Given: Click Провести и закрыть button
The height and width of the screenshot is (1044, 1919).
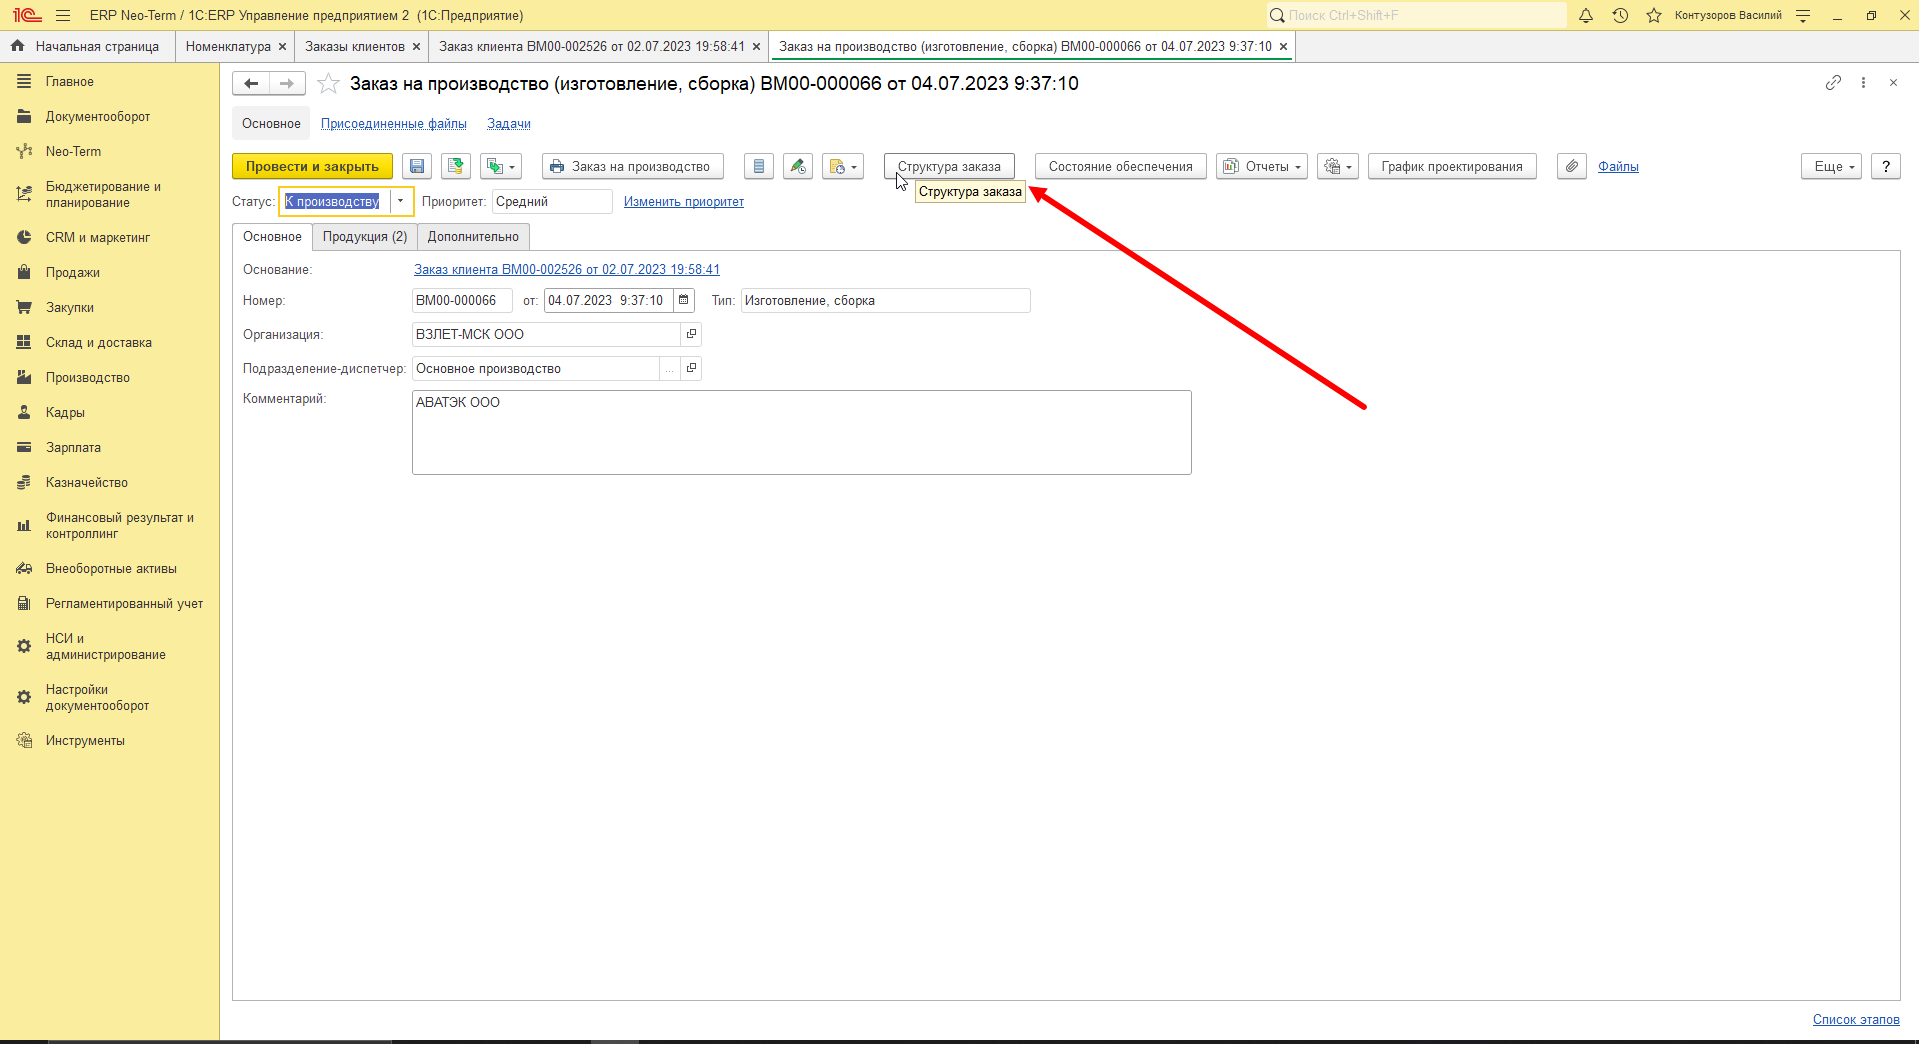Looking at the screenshot, I should coord(312,167).
